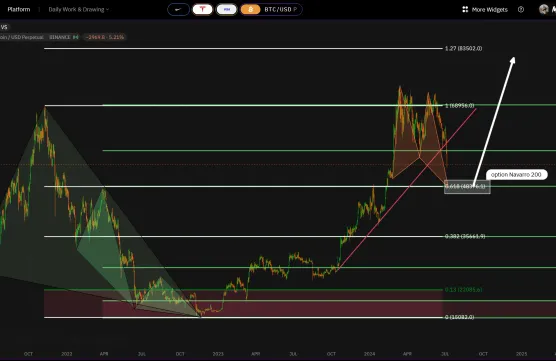556x361 pixels.
Task: Click the 2022 label on time axis
Action: click(x=66, y=354)
